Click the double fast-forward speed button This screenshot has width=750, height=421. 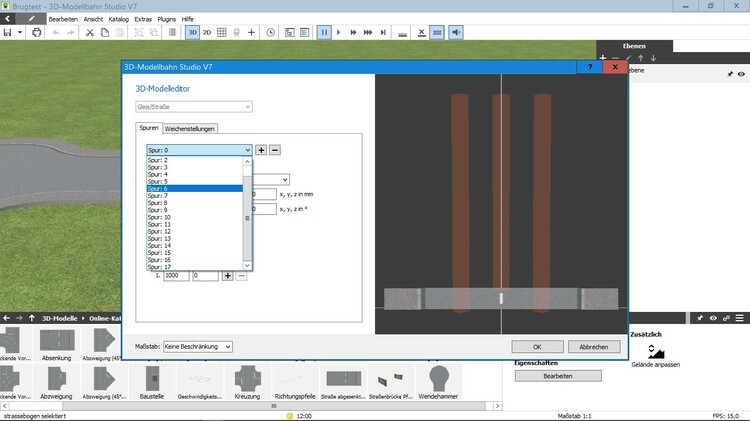(353, 33)
